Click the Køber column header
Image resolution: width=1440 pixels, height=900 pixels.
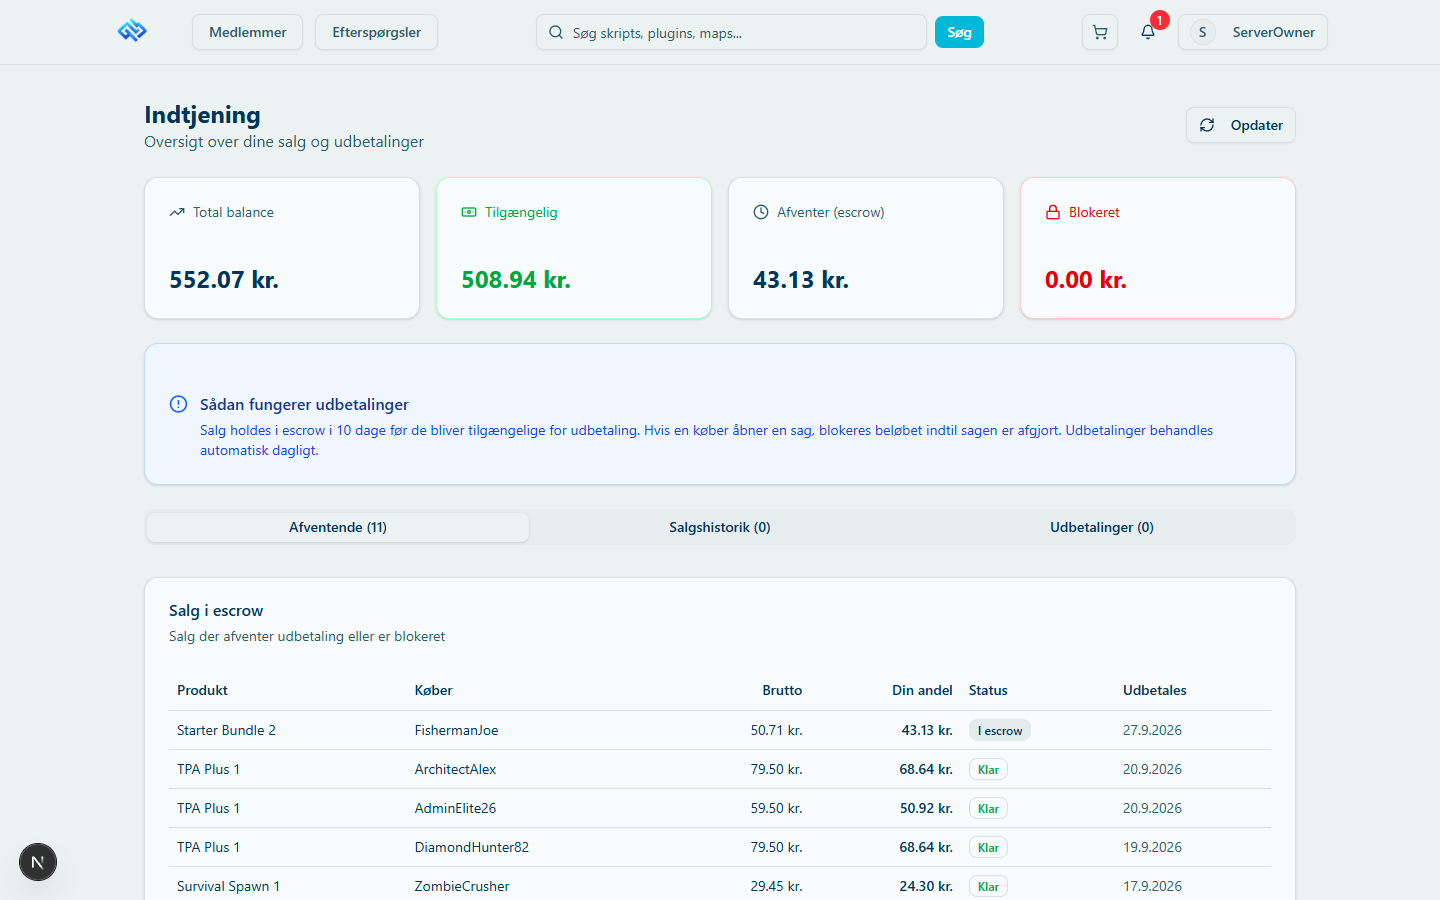[x=434, y=690]
